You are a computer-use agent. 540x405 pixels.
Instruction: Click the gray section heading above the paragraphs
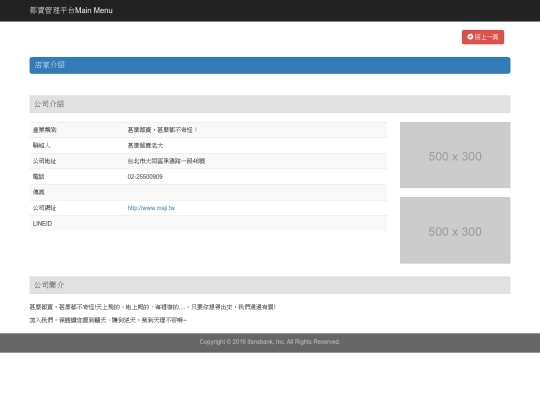(270, 285)
